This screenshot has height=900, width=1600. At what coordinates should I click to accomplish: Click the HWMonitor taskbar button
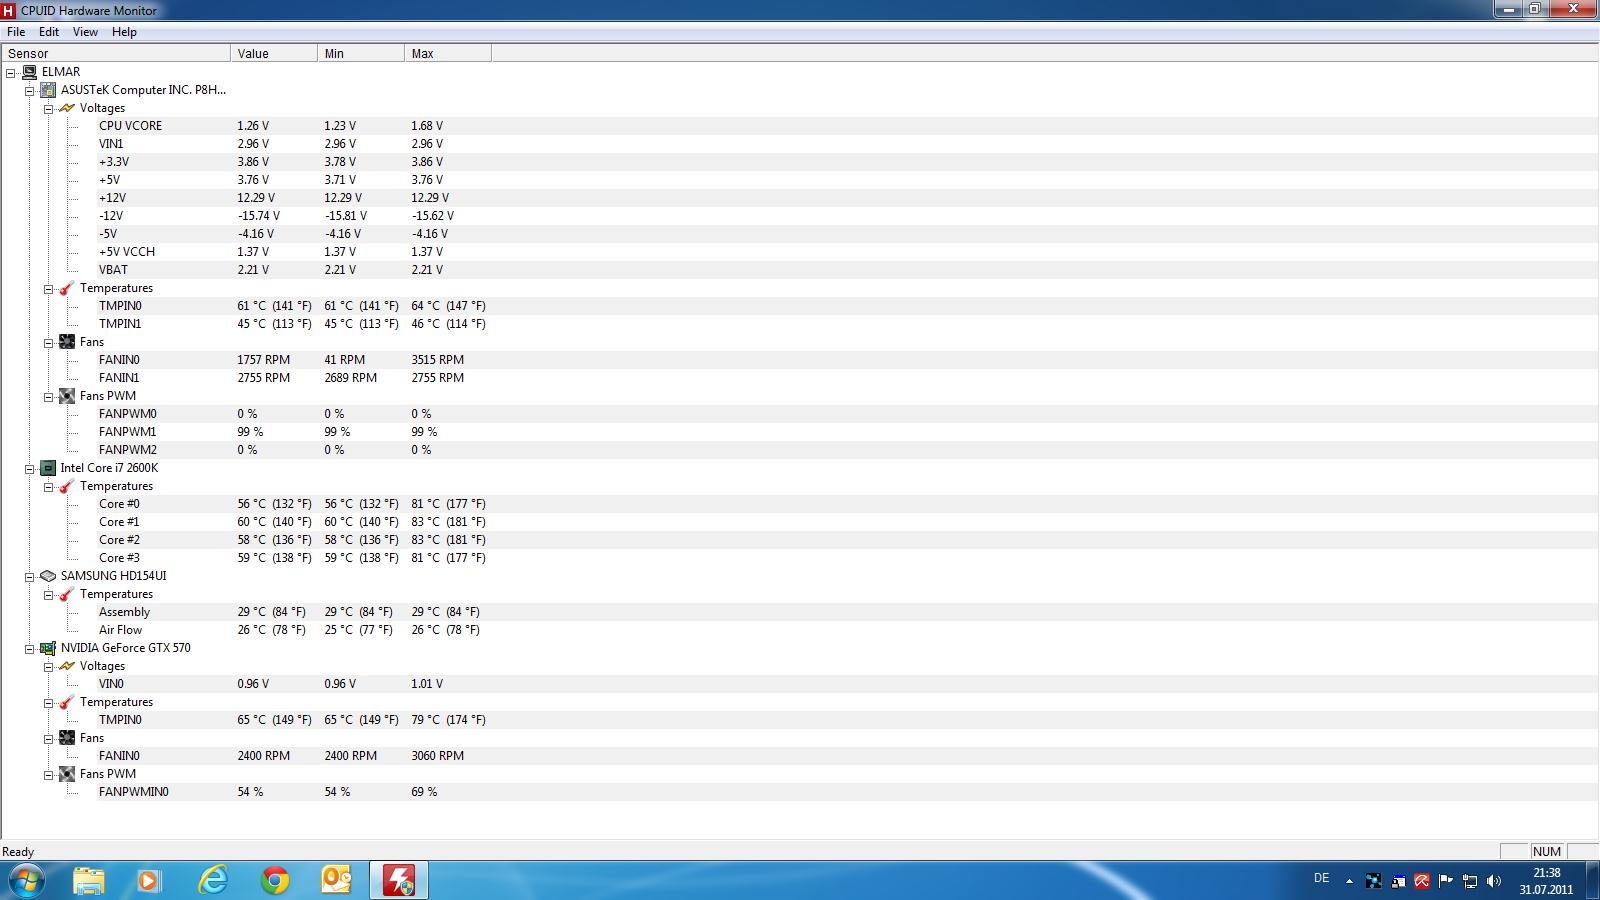(399, 880)
